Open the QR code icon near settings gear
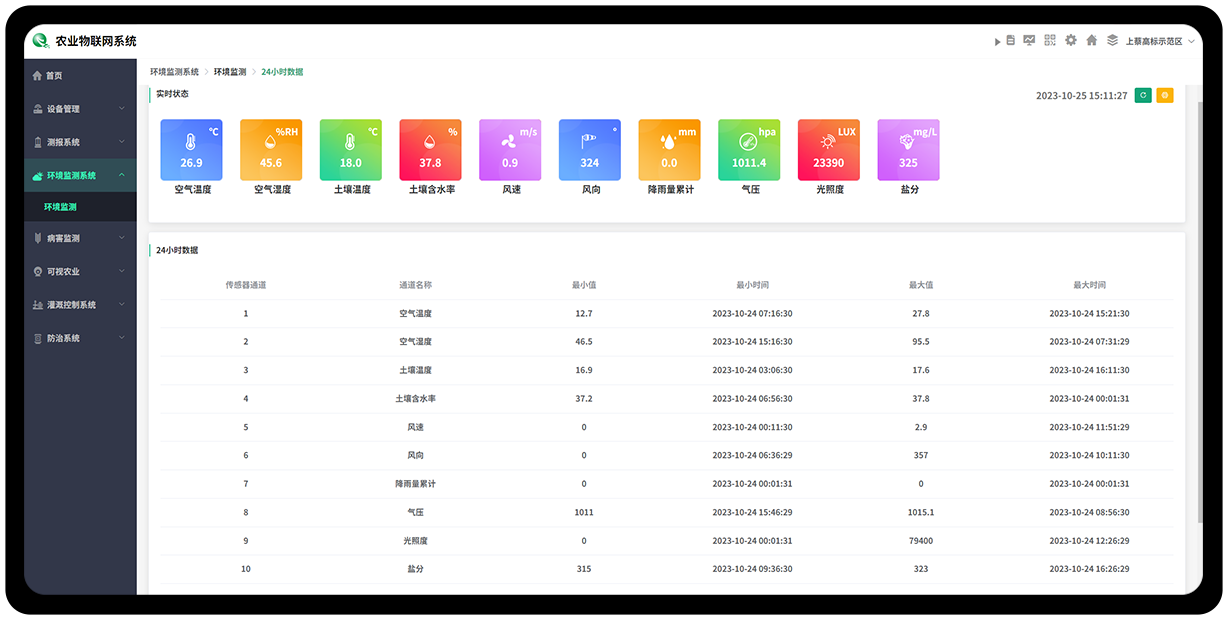1228x620 pixels. [x=1050, y=40]
